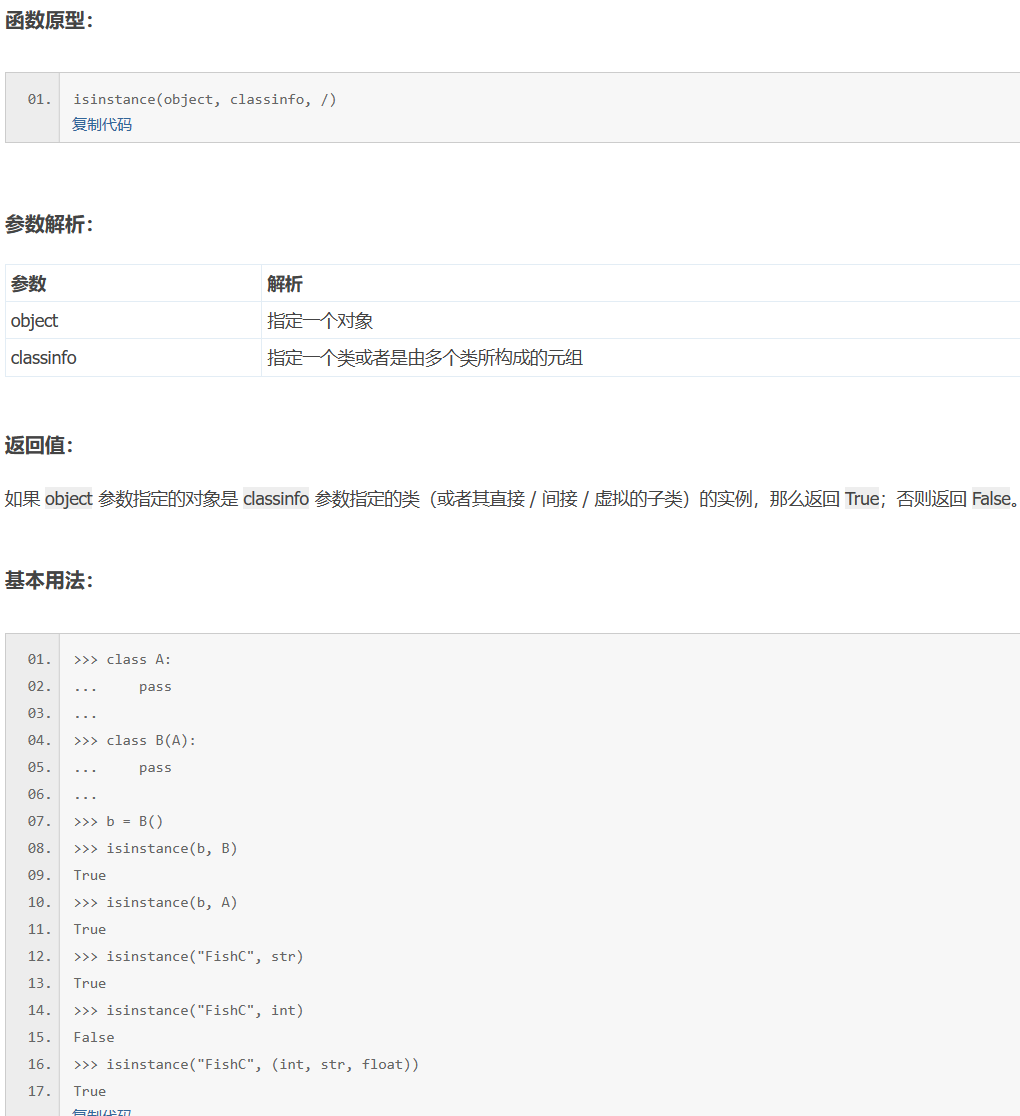Select the code line isinstance(object, classinfo, /)

click(204, 99)
